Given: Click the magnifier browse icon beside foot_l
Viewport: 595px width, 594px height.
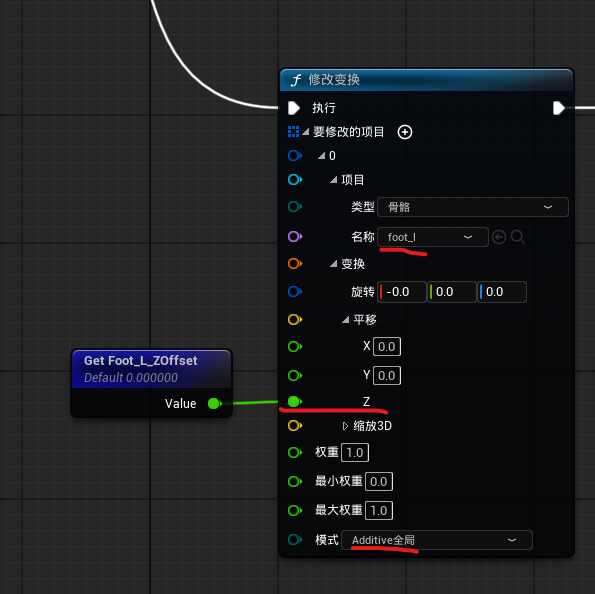Looking at the screenshot, I should [x=518, y=237].
